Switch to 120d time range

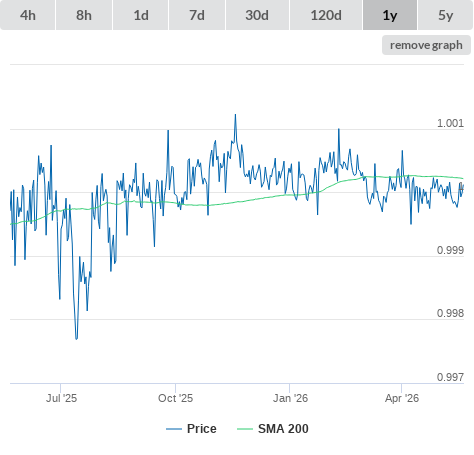point(326,15)
